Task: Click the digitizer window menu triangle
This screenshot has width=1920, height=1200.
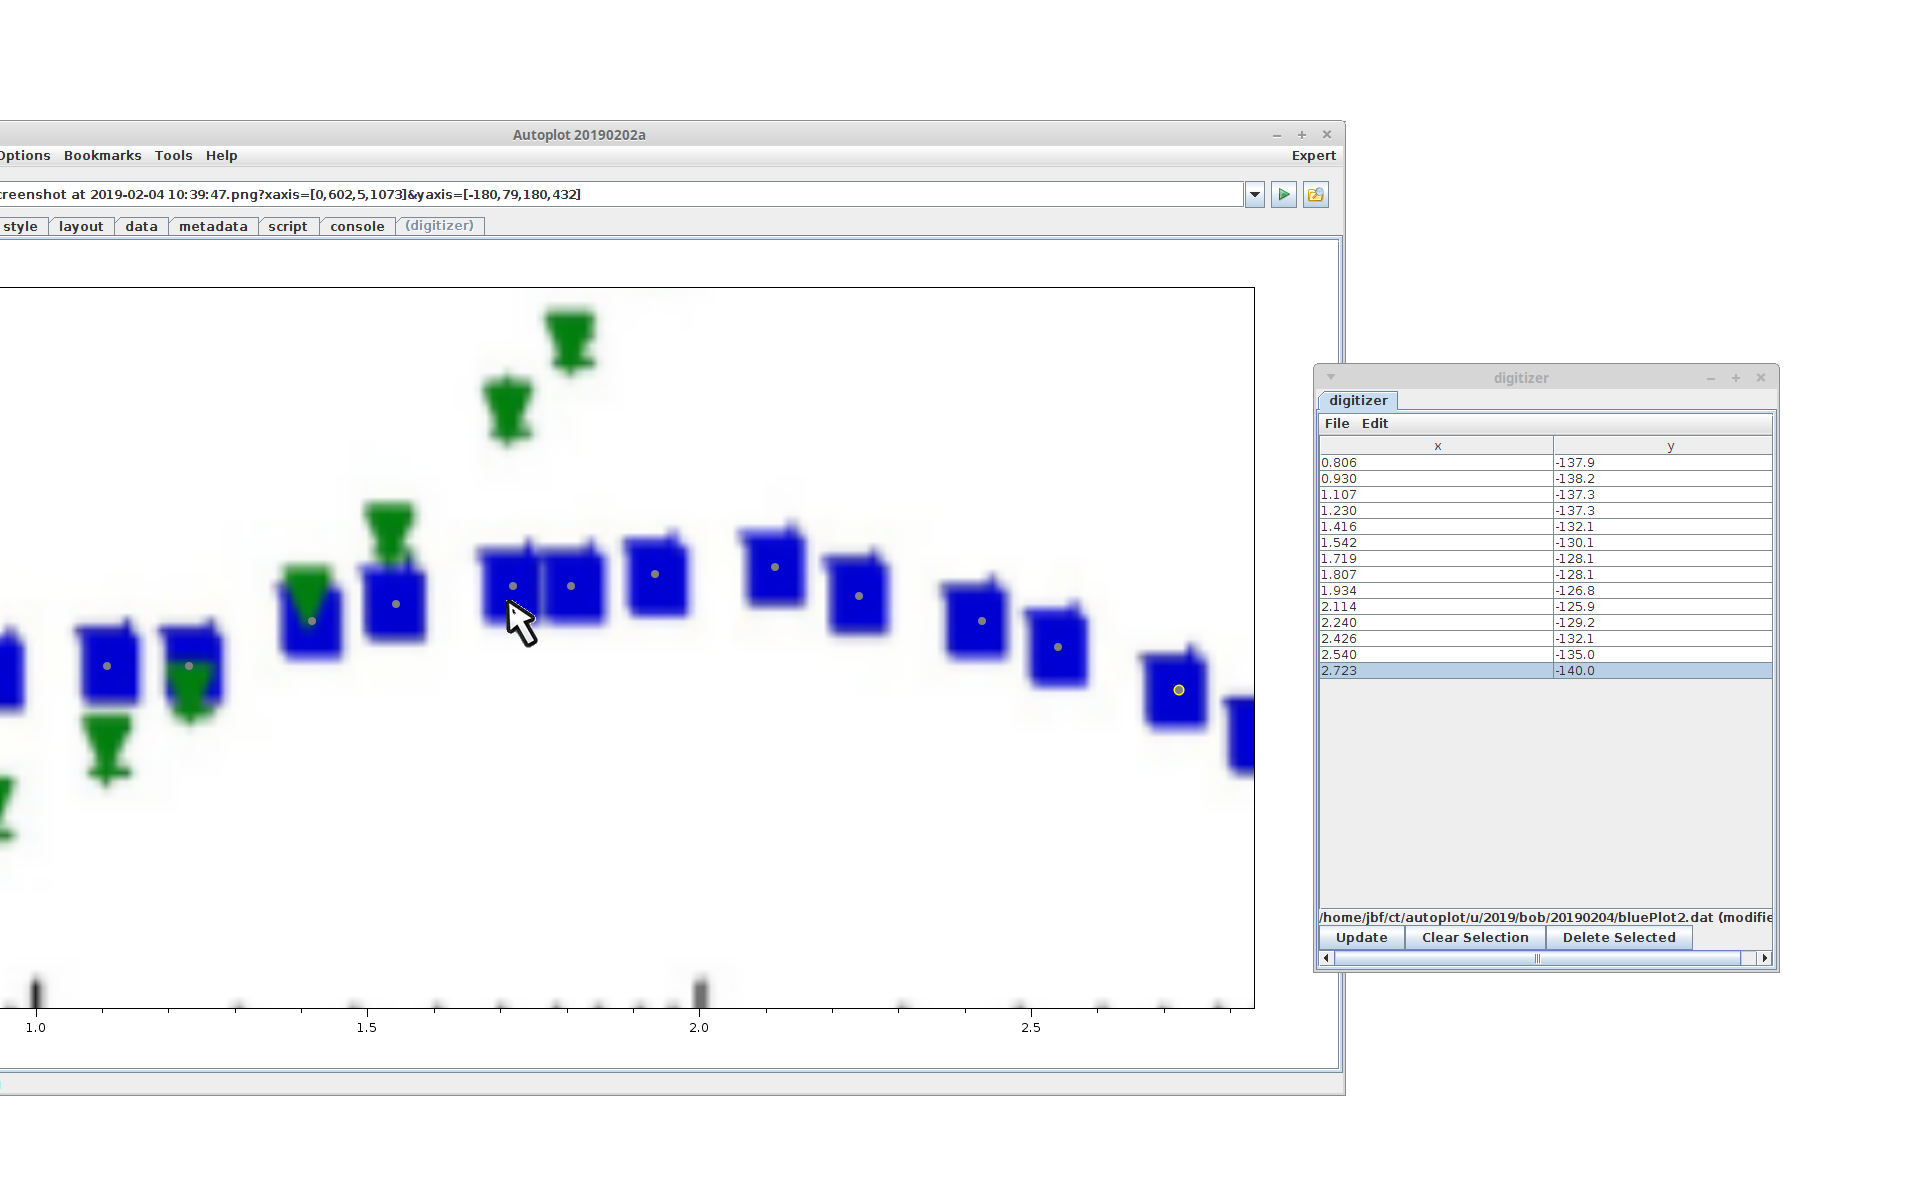Action: 1331,377
